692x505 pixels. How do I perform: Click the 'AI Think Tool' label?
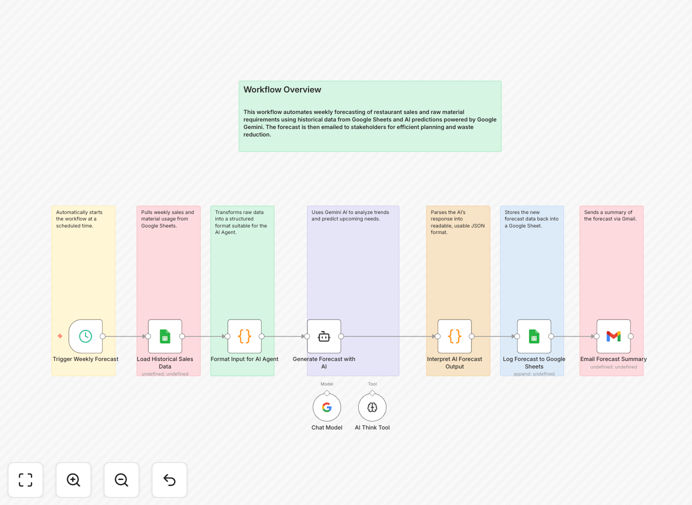coord(372,428)
